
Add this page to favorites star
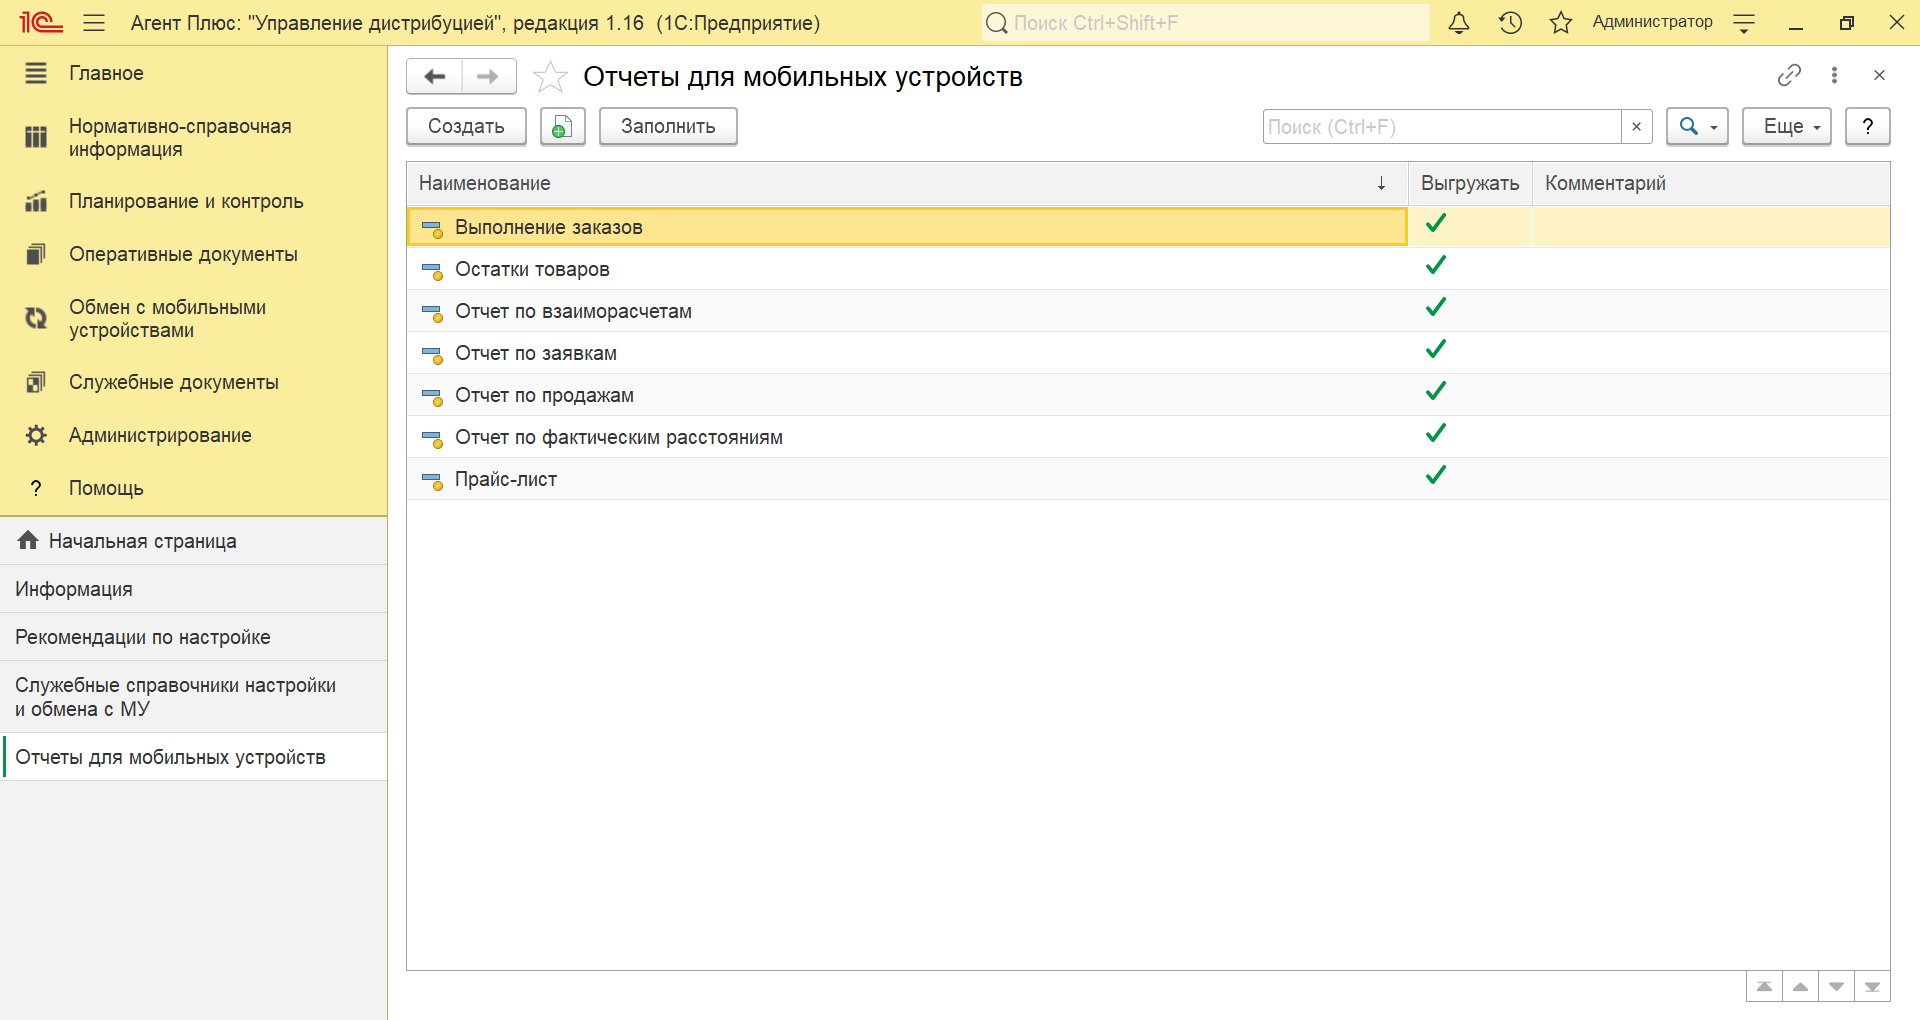click(x=550, y=77)
